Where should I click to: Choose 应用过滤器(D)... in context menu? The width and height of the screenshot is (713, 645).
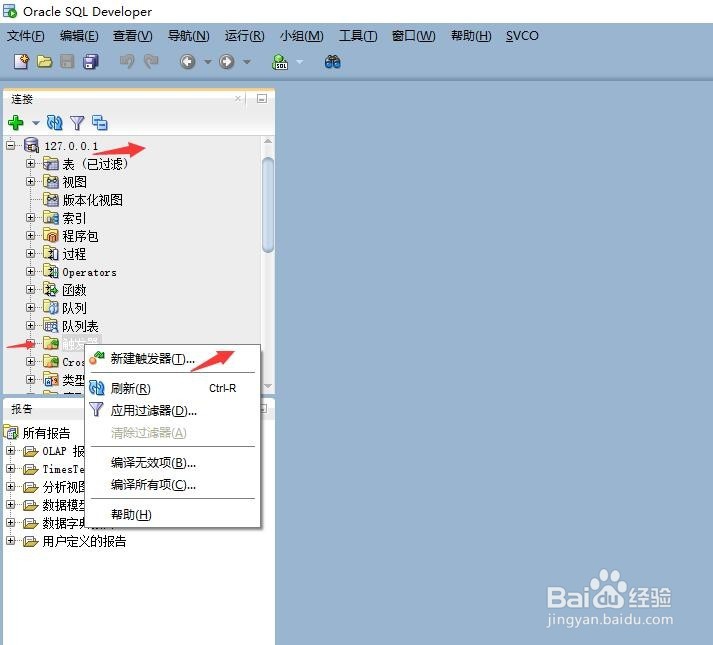click(x=173, y=410)
